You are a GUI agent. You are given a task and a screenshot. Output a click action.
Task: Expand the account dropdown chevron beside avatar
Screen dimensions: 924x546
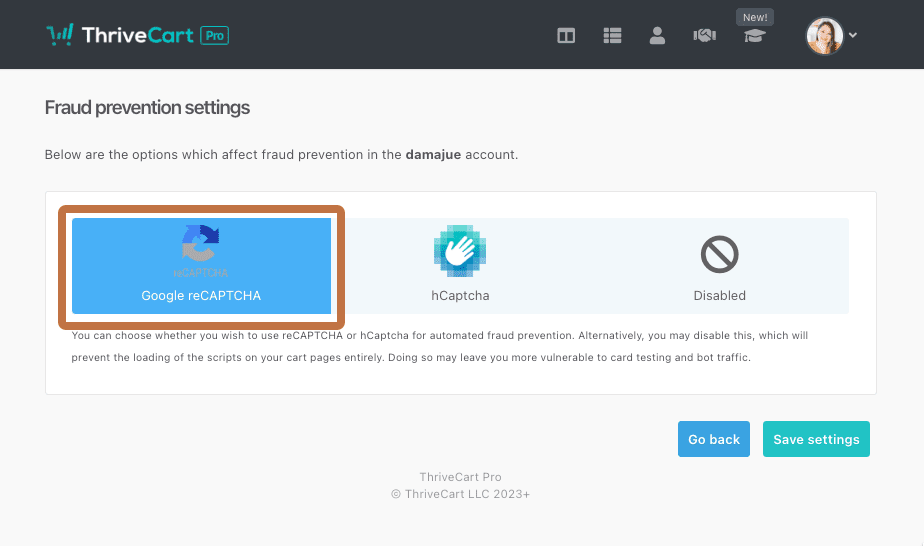[x=853, y=35]
